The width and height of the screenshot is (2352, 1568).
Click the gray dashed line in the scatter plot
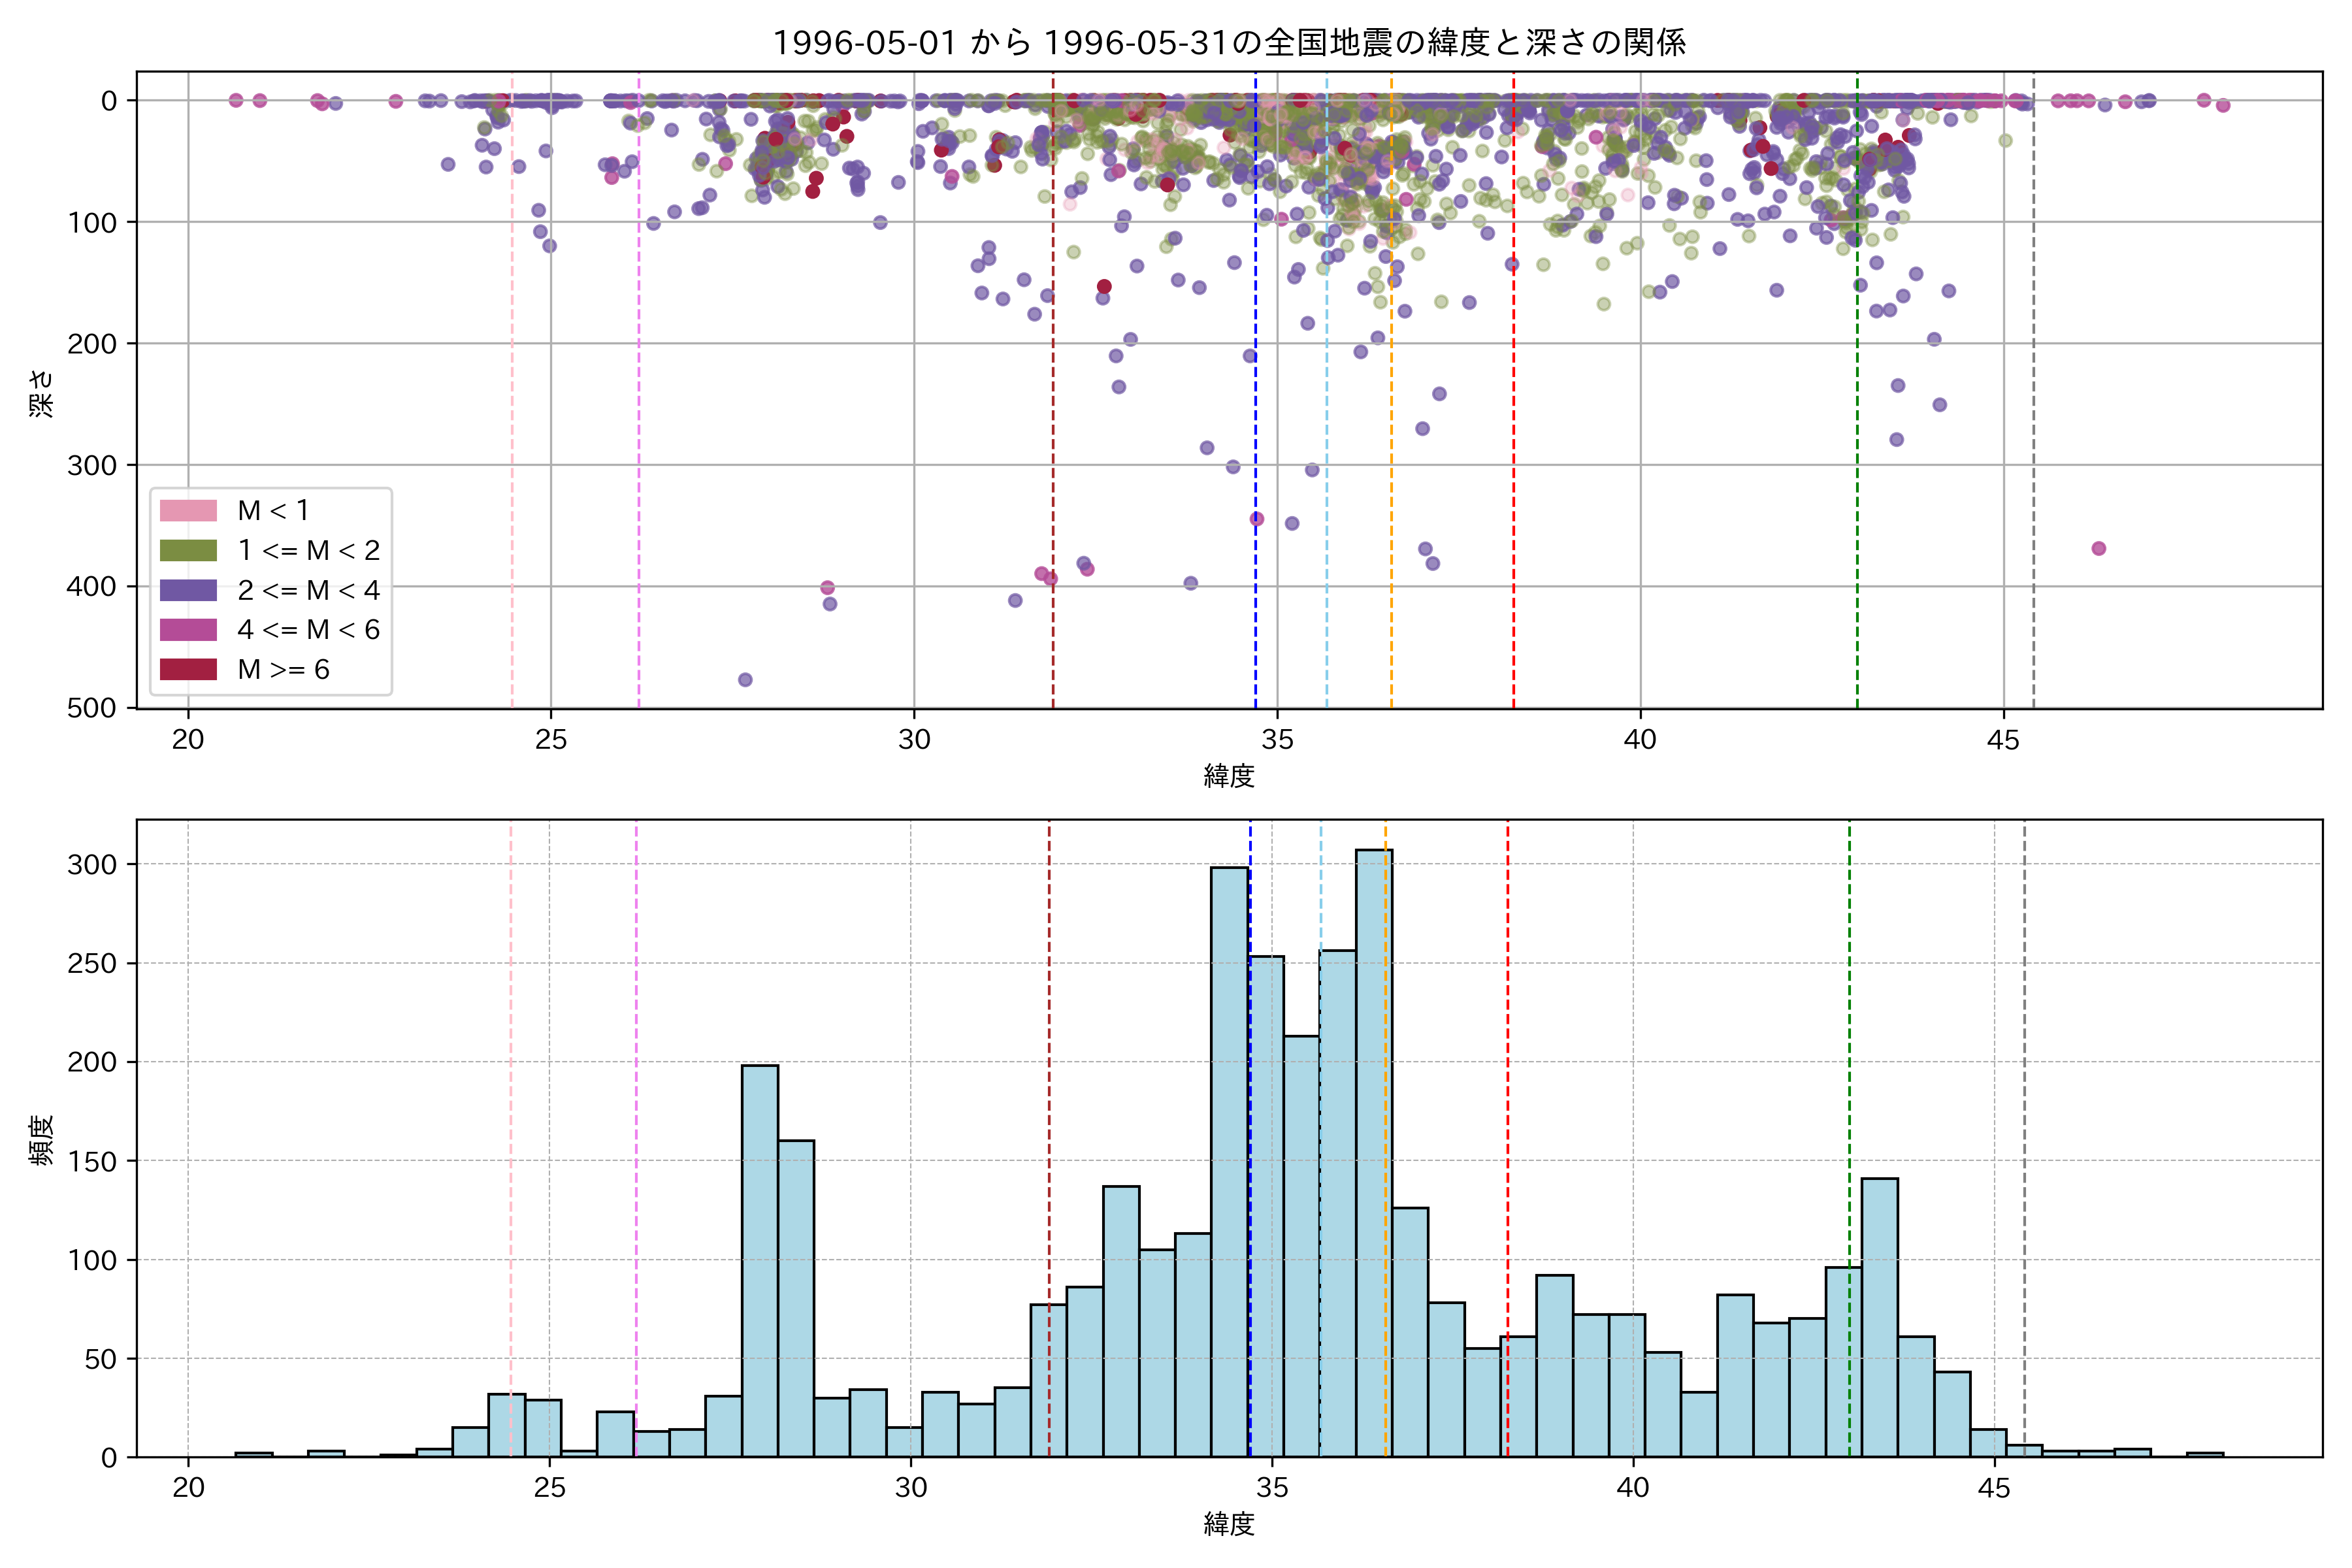coord(2033,400)
